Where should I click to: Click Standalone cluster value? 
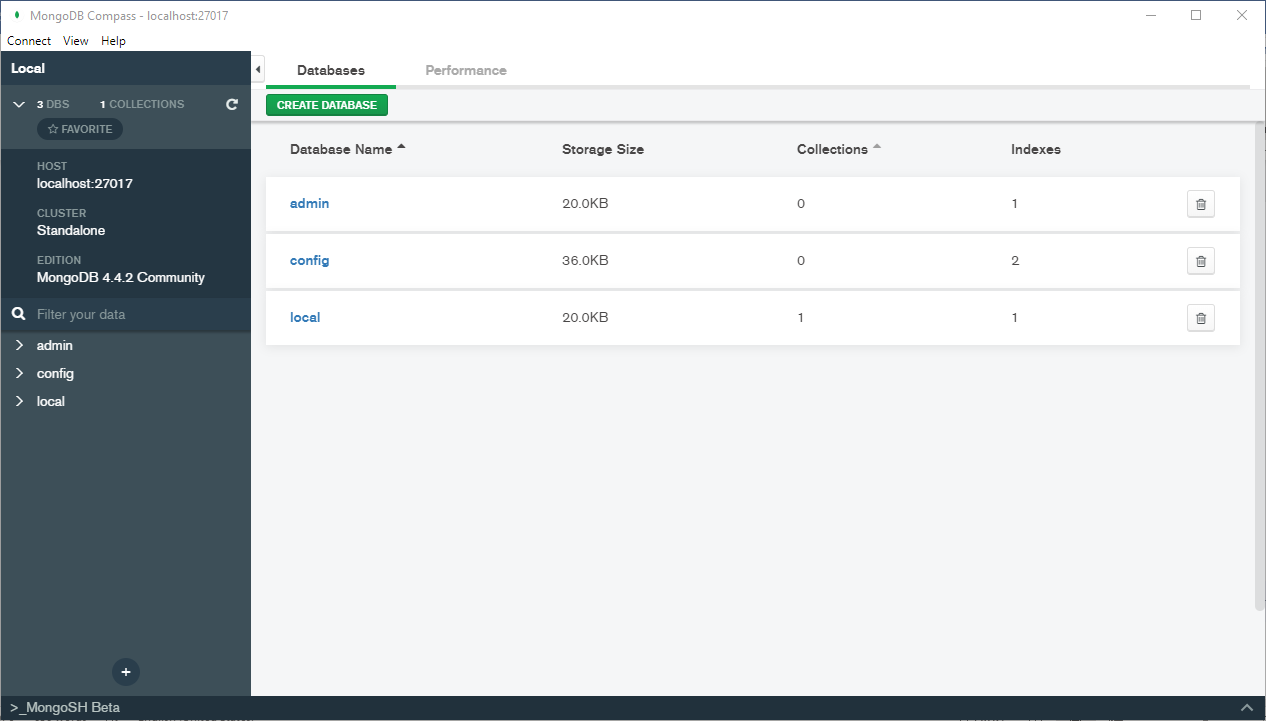point(71,230)
